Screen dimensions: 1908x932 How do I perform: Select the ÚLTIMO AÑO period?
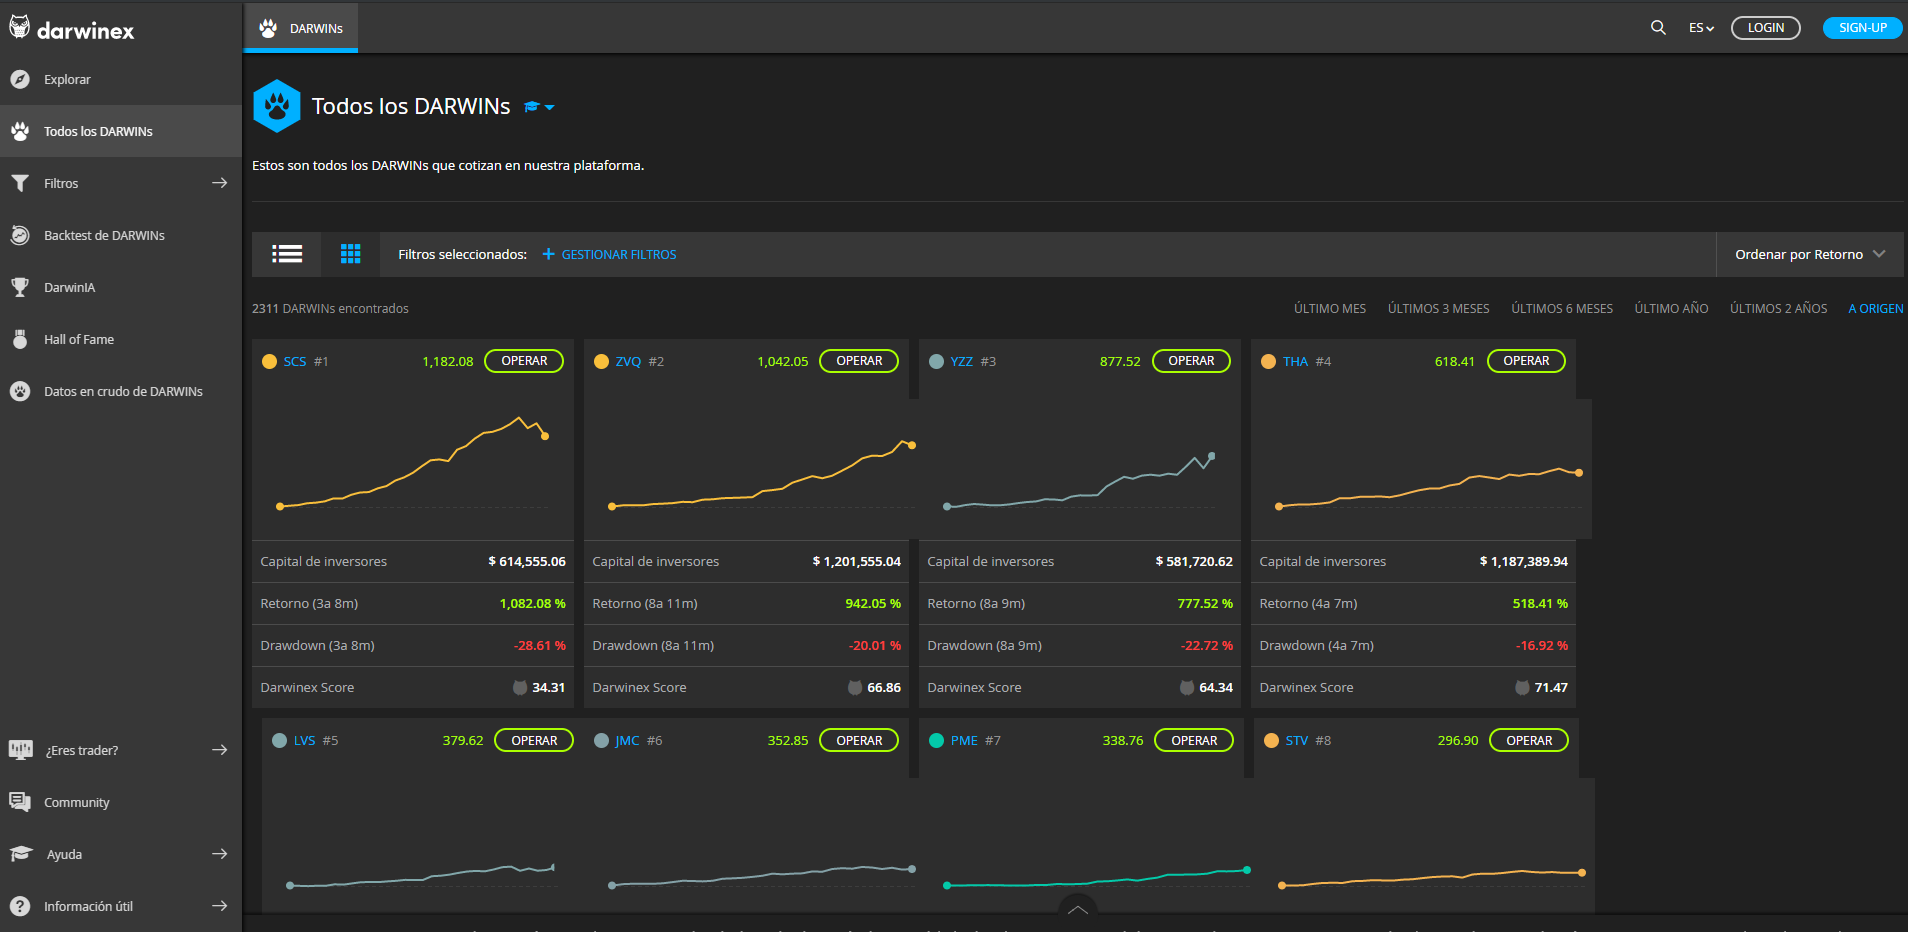point(1671,308)
